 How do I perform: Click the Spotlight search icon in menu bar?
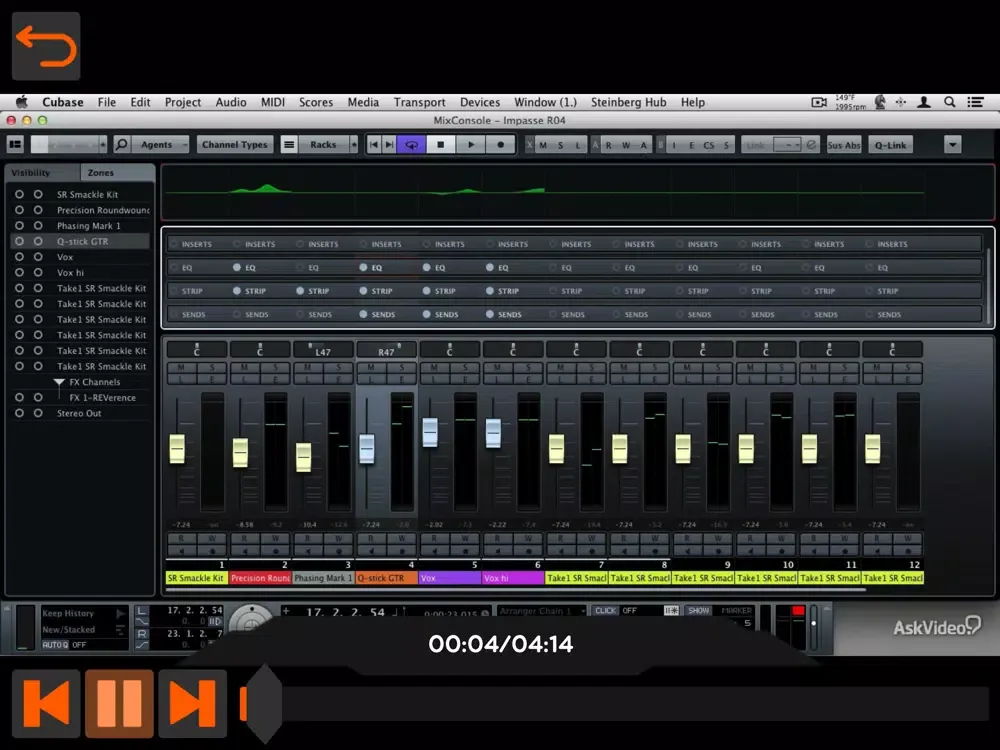click(950, 102)
